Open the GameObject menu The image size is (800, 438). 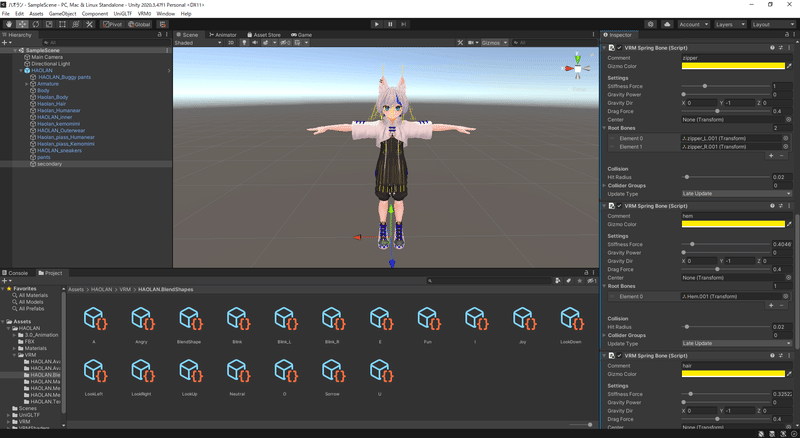[x=62, y=14]
